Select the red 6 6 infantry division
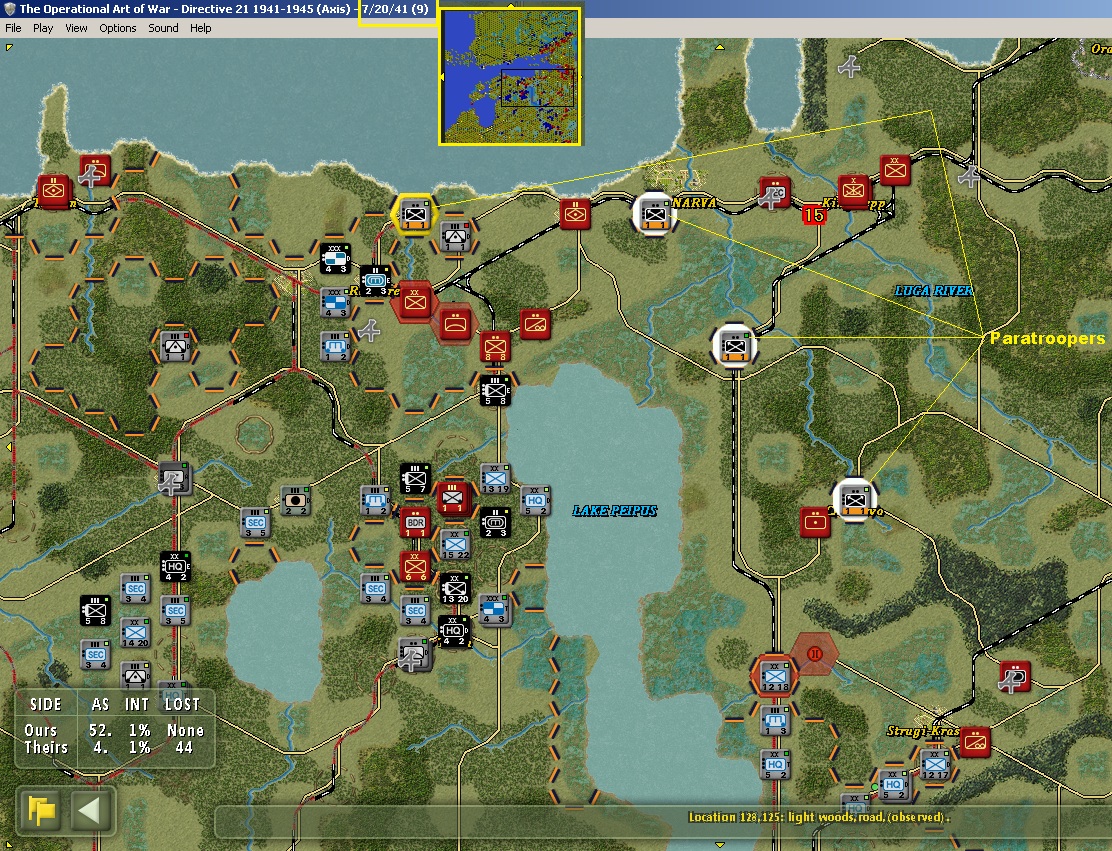Image resolution: width=1112 pixels, height=851 pixels. point(415,567)
